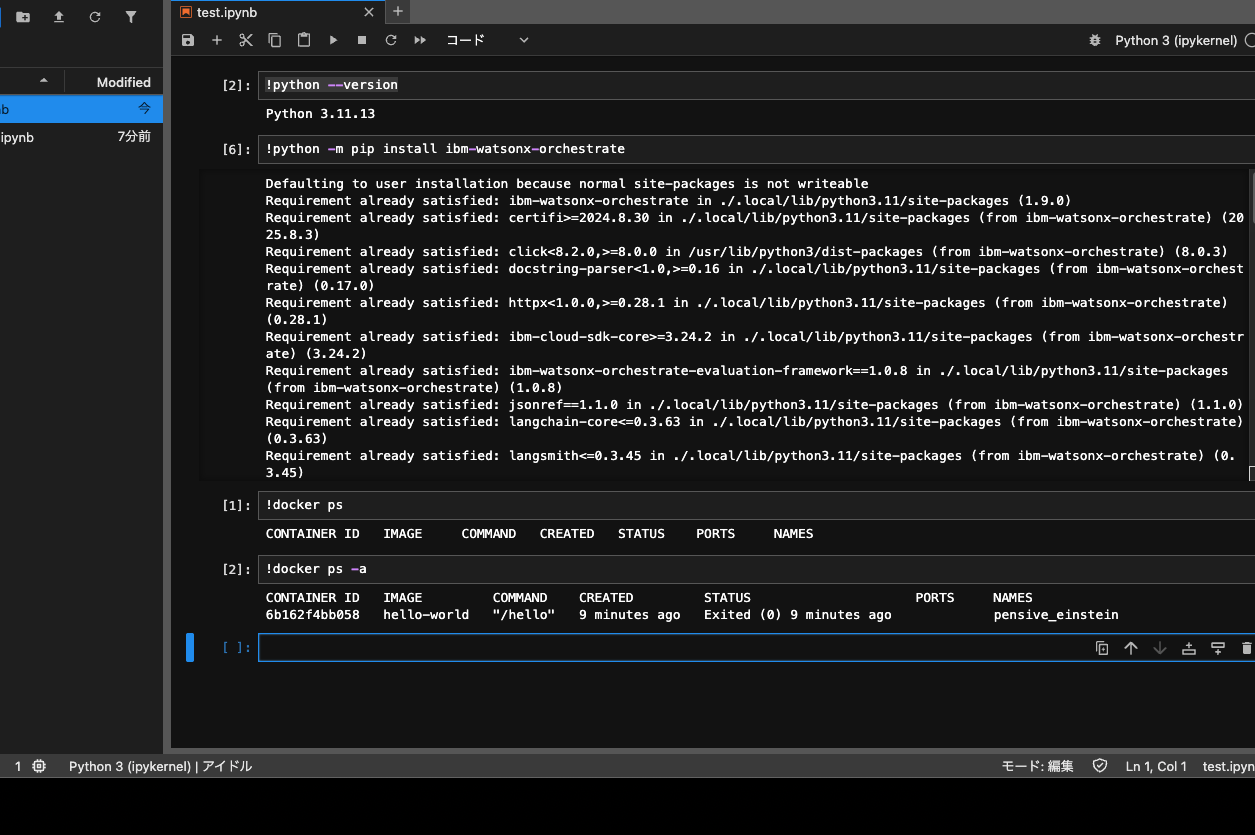The height and width of the screenshot is (835, 1255).
Task: Interrupt the kernel with stop icon
Action: coord(362,40)
